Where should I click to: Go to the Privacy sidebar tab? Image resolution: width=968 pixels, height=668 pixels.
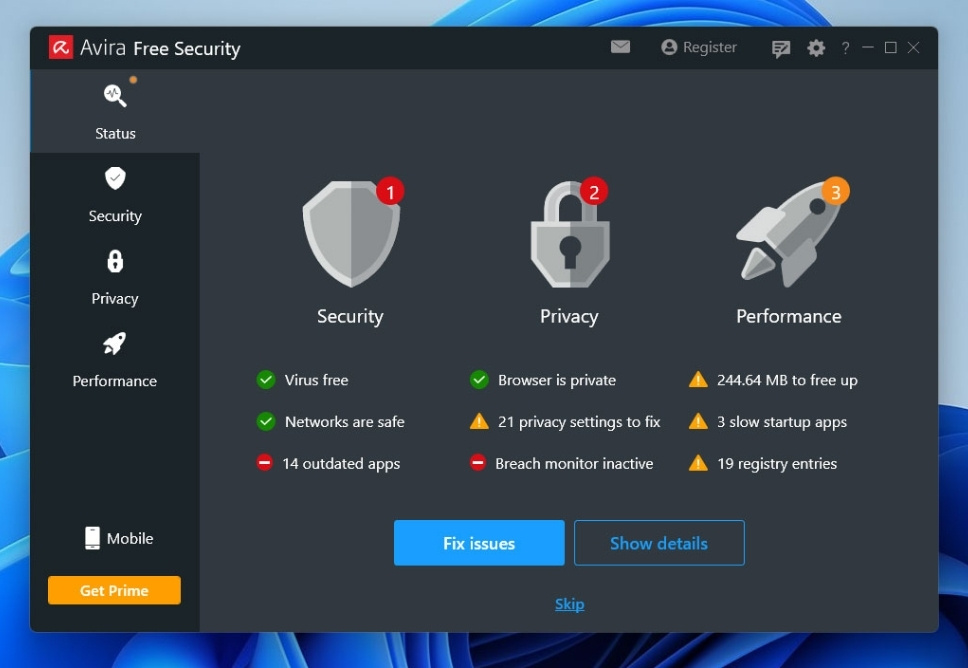[115, 277]
